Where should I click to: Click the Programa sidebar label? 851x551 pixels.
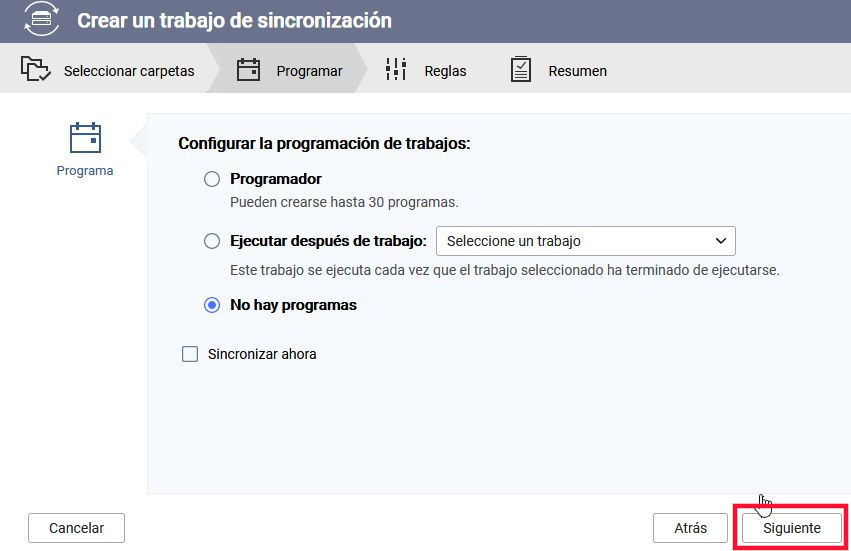click(85, 171)
